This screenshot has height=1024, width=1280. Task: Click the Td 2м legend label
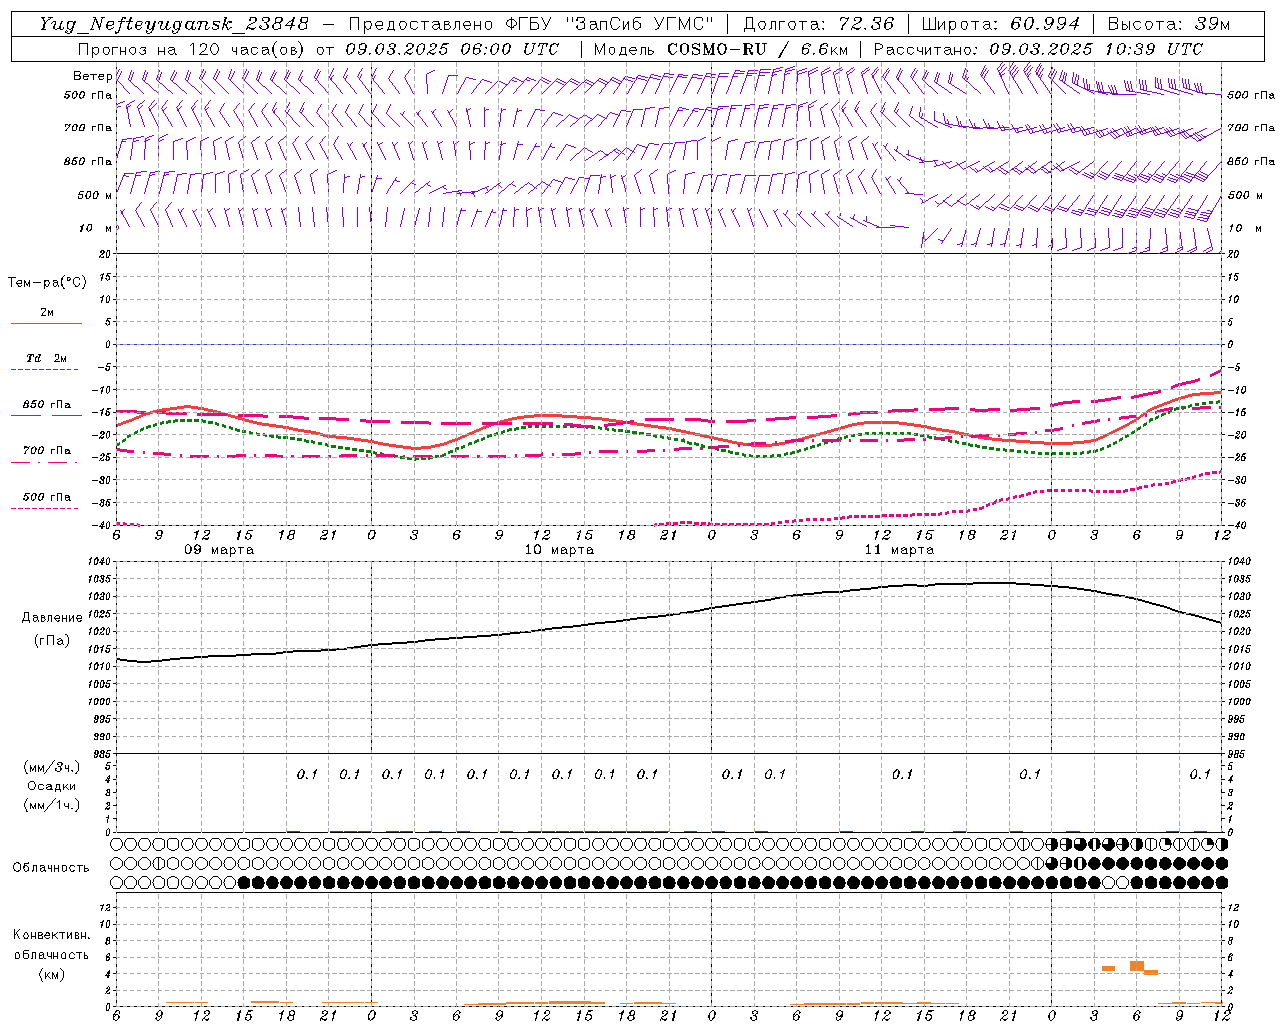point(47,358)
